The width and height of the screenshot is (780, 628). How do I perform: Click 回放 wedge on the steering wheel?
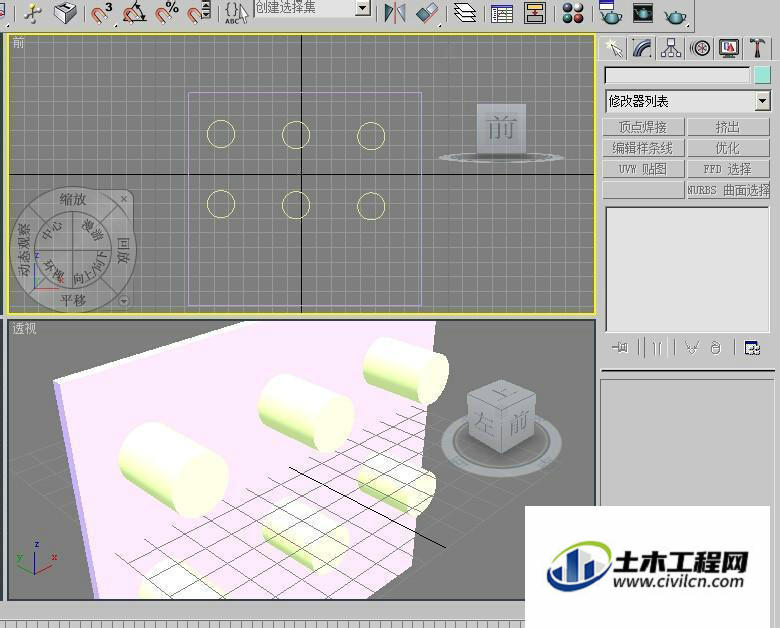[123, 250]
